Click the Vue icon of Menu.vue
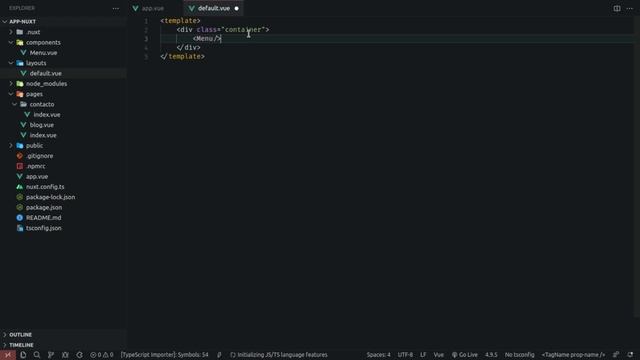Viewport: 640px width, 360px height. pos(23,53)
